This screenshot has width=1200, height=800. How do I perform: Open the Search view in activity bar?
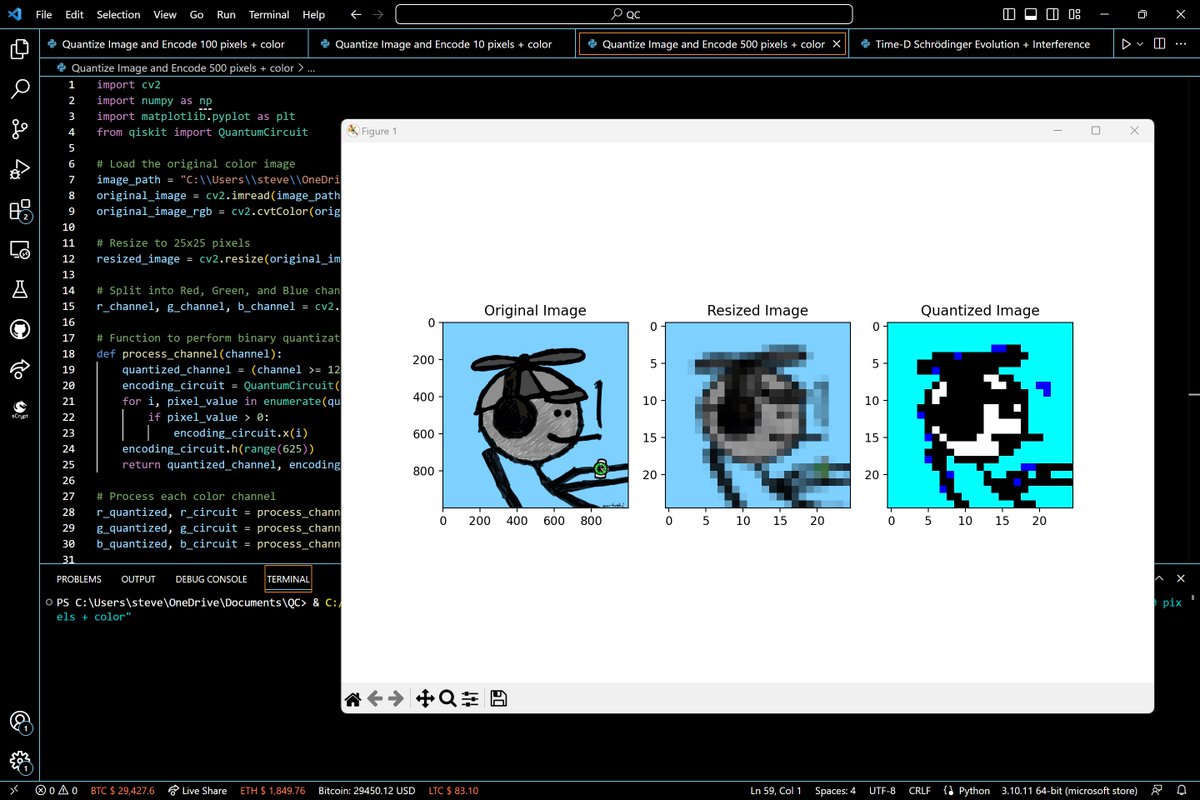coord(19,89)
